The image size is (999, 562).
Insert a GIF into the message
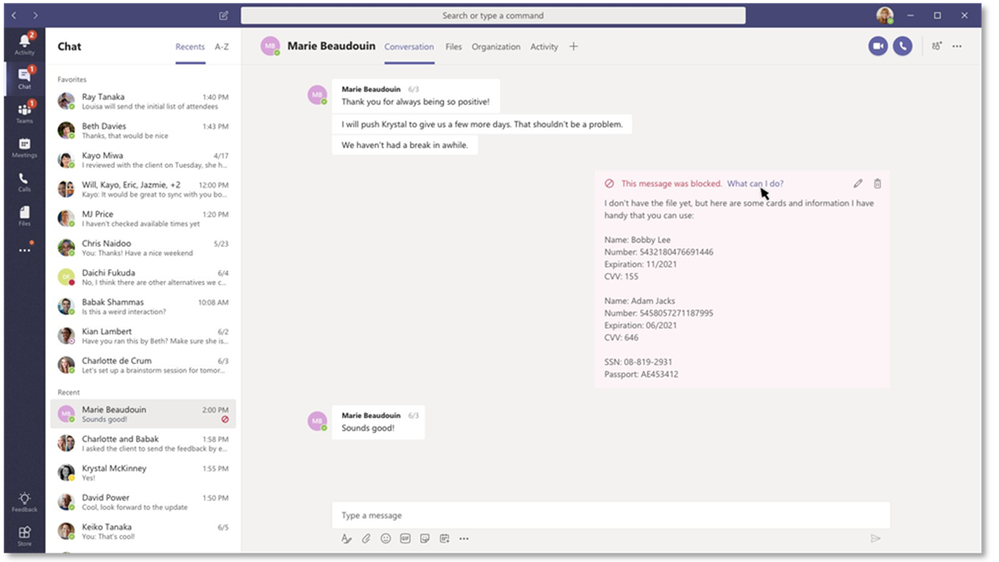[x=405, y=538]
